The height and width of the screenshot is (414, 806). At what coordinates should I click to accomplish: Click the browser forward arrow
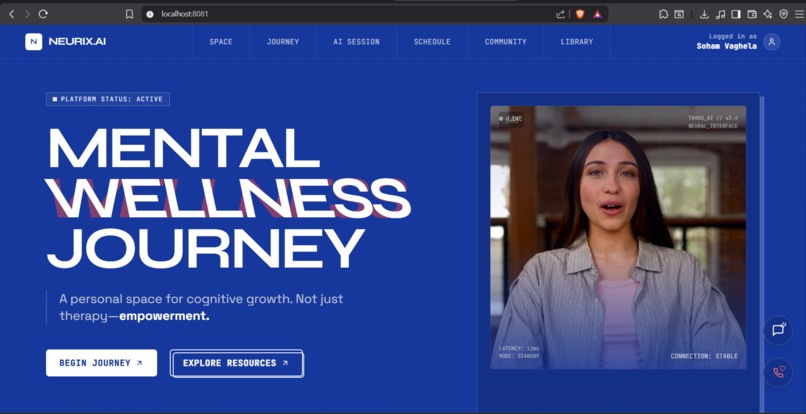27,14
